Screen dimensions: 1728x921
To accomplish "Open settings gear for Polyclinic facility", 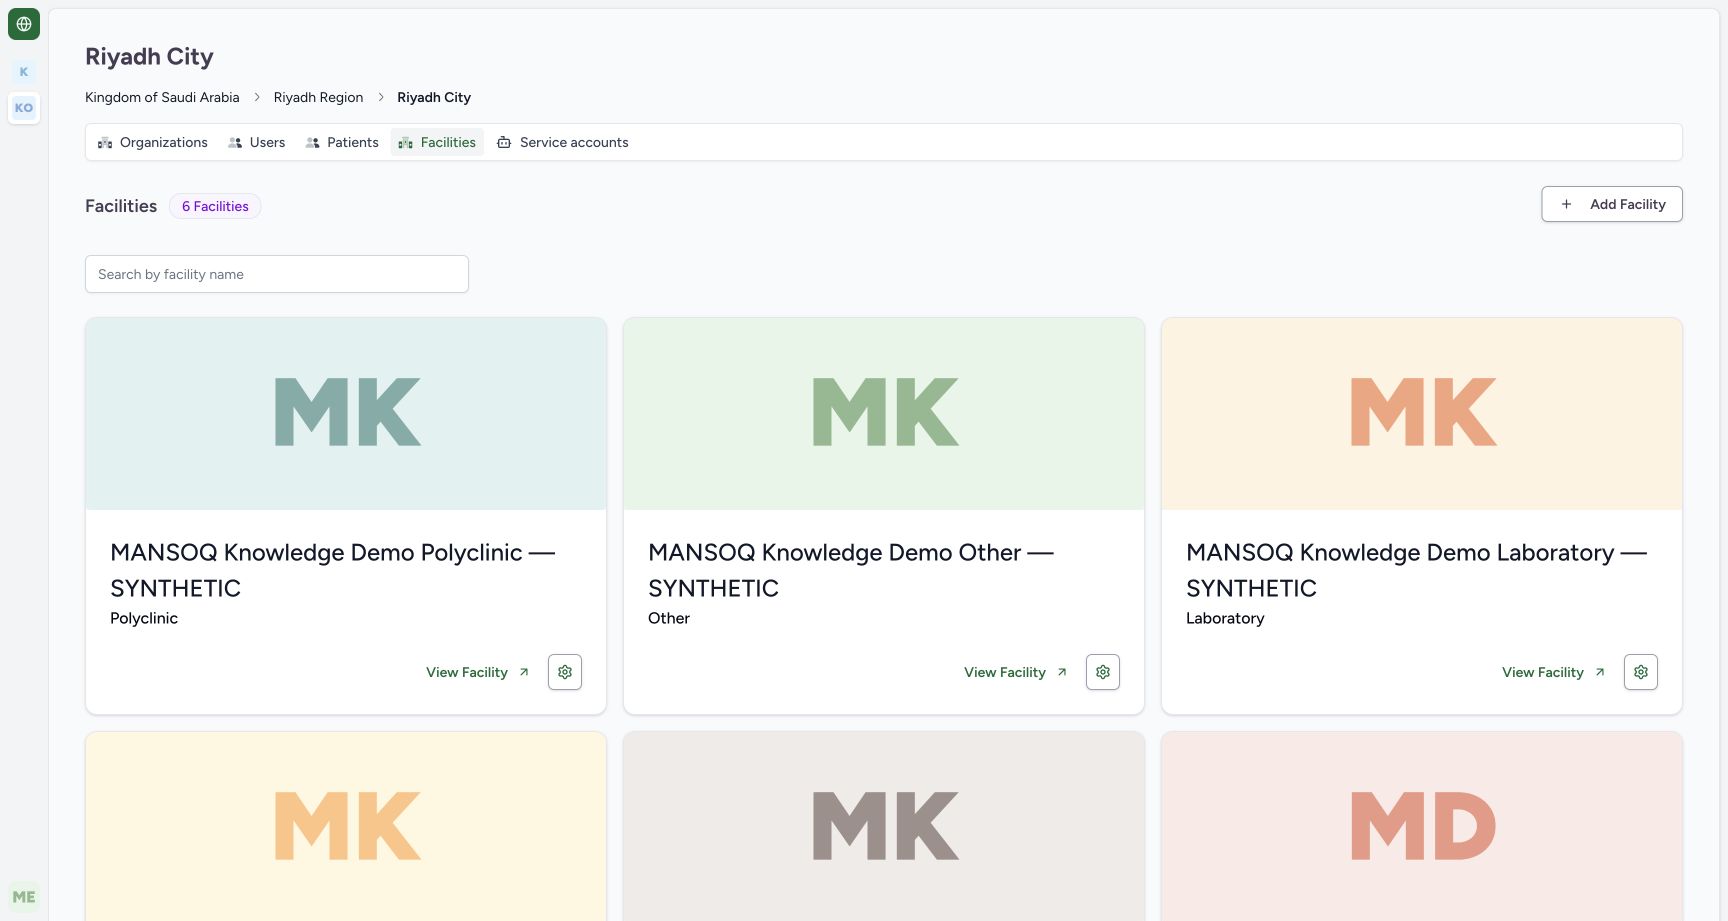I will pyautogui.click(x=565, y=672).
